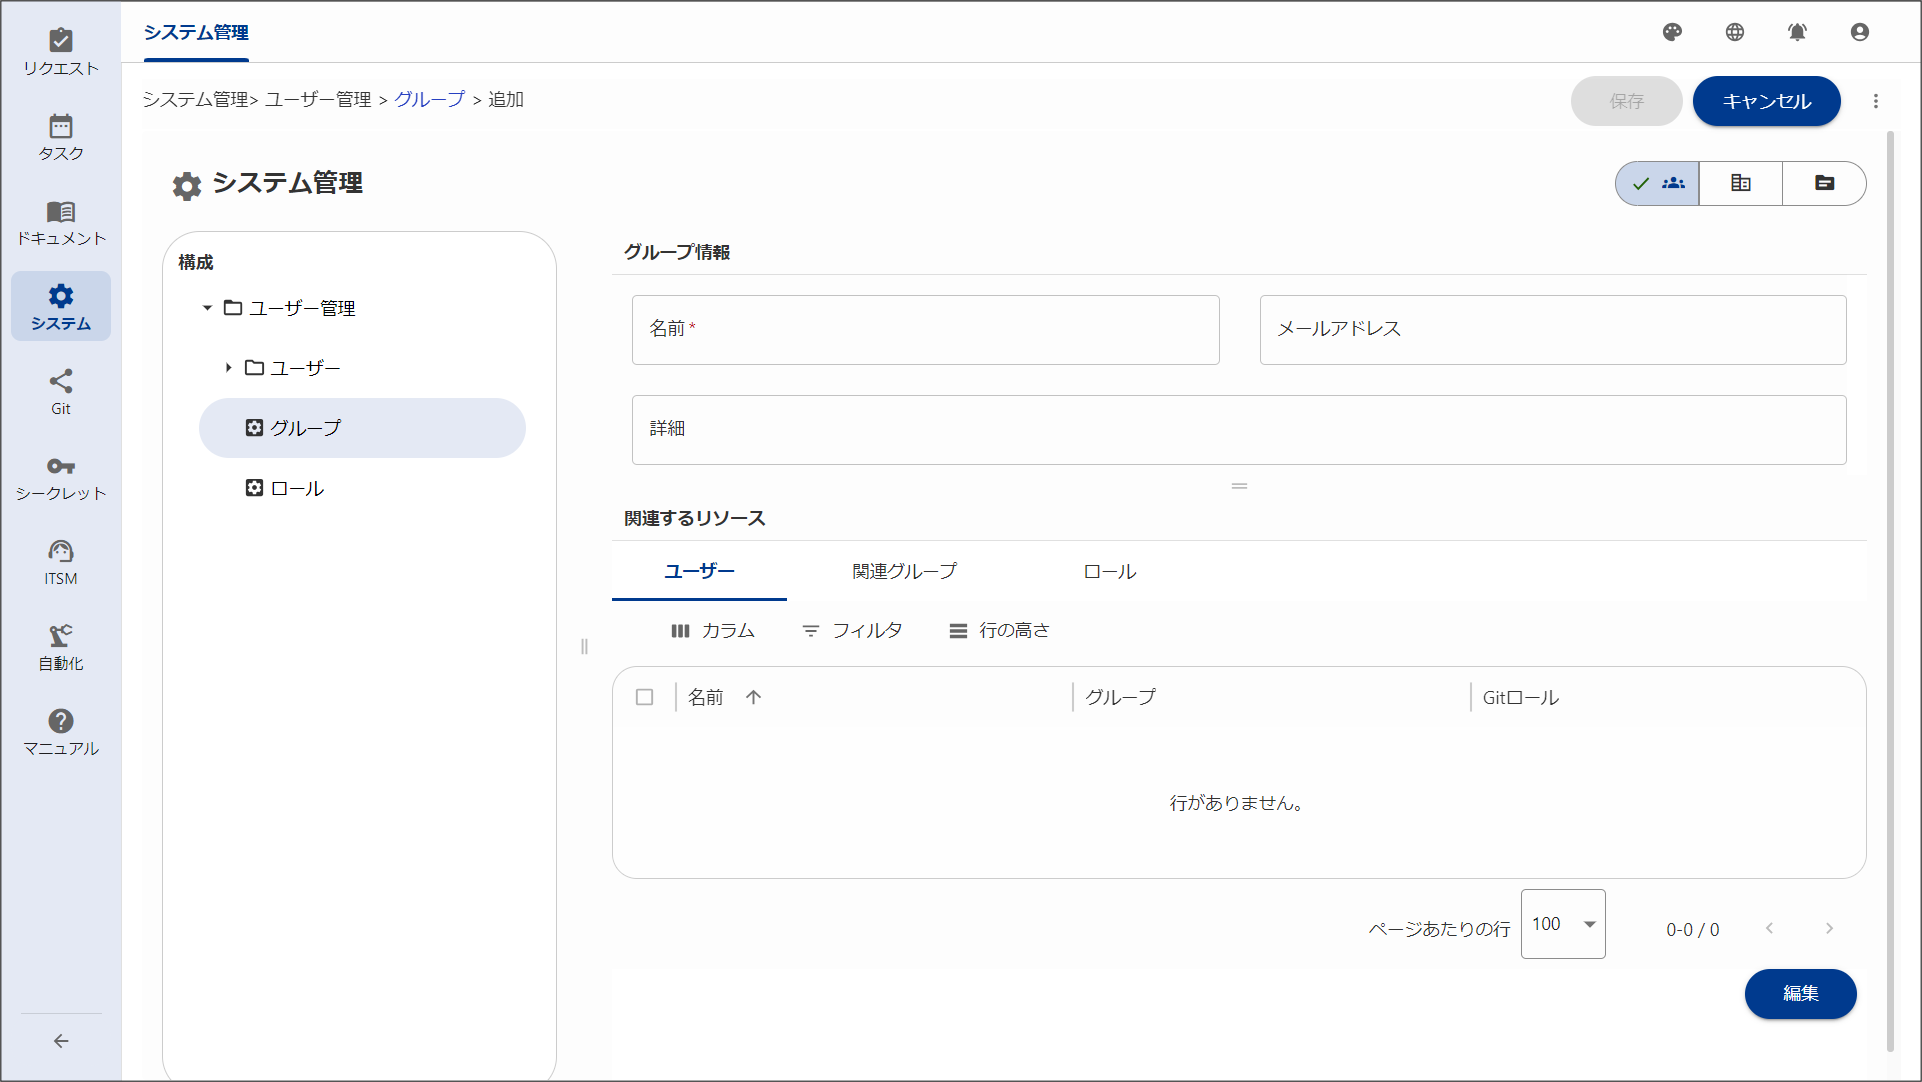Open the 行の高さ row height menu

(999, 630)
